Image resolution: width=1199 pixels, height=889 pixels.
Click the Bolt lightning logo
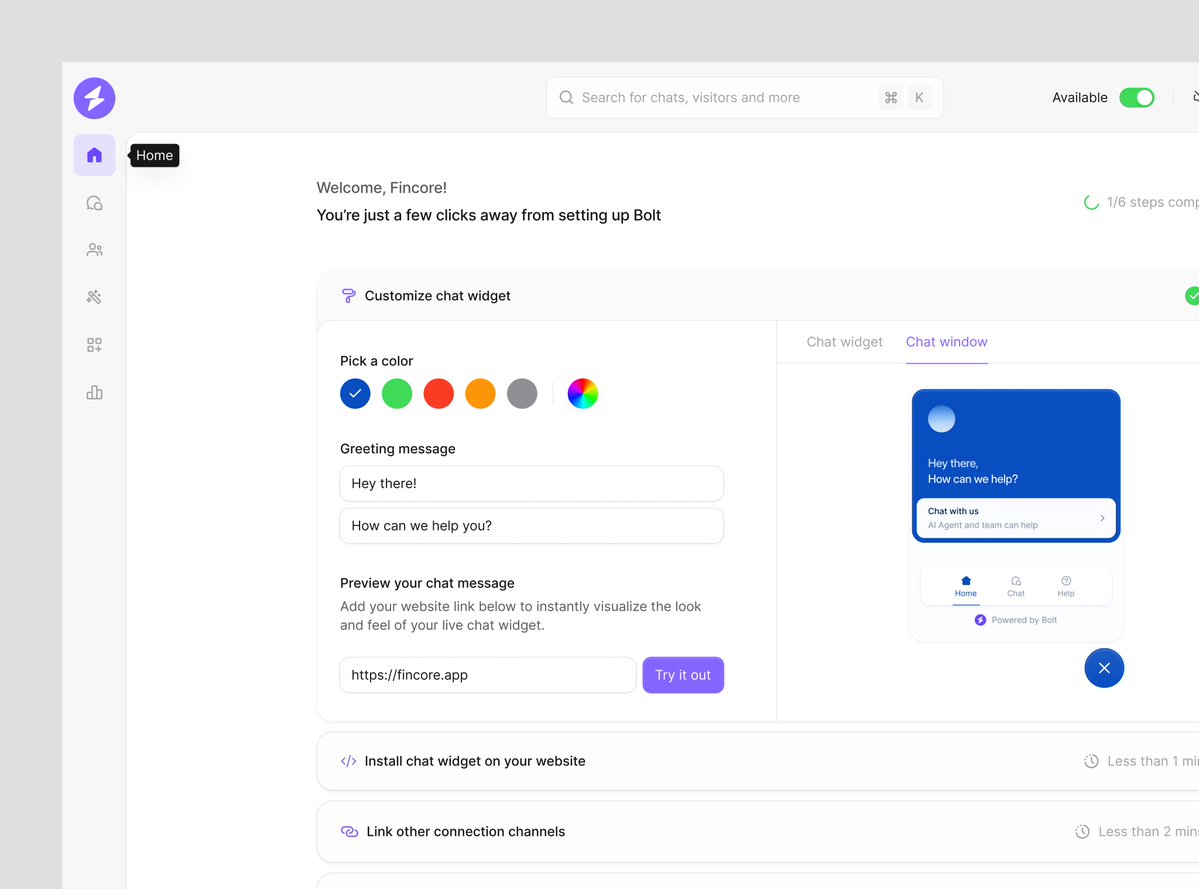(94, 98)
